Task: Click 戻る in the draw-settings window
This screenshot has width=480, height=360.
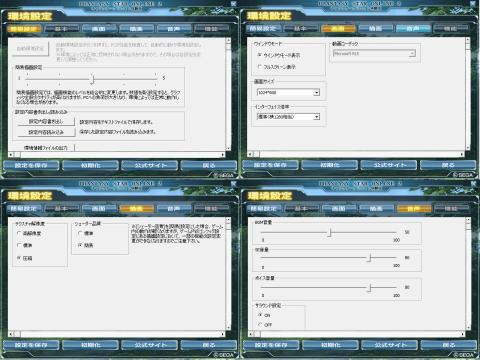Action: pyautogui.click(x=209, y=345)
